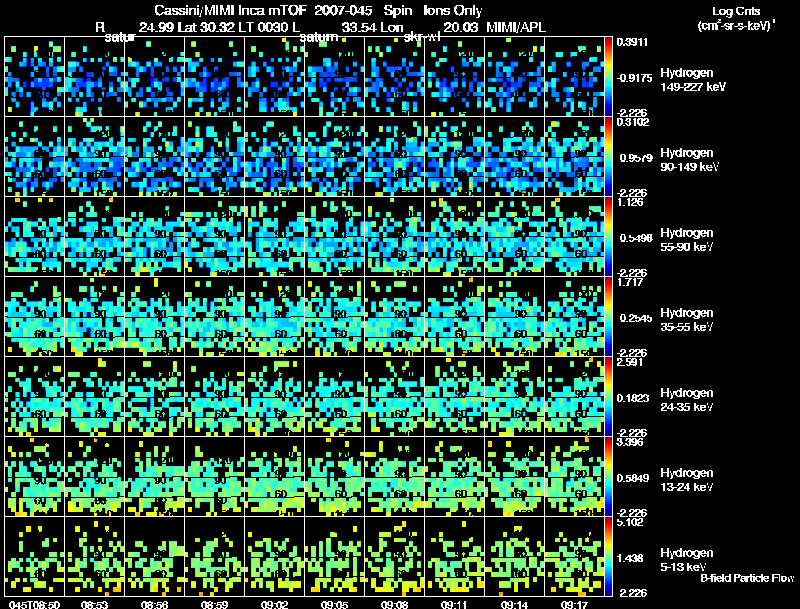Click the 09:11 time label
Screen dimensions: 800x609
click(x=454, y=605)
